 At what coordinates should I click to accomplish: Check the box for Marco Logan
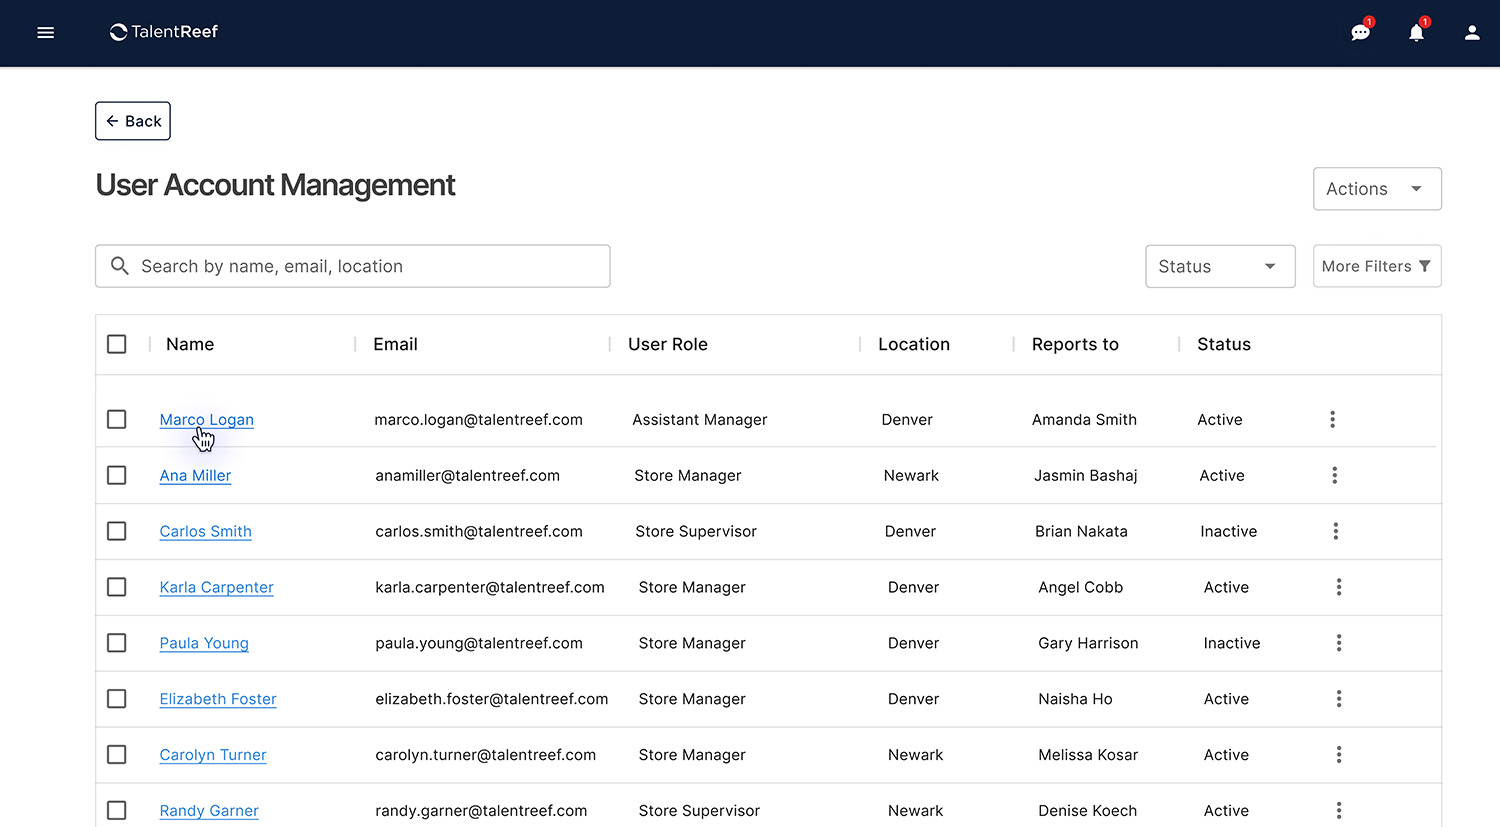tap(117, 419)
